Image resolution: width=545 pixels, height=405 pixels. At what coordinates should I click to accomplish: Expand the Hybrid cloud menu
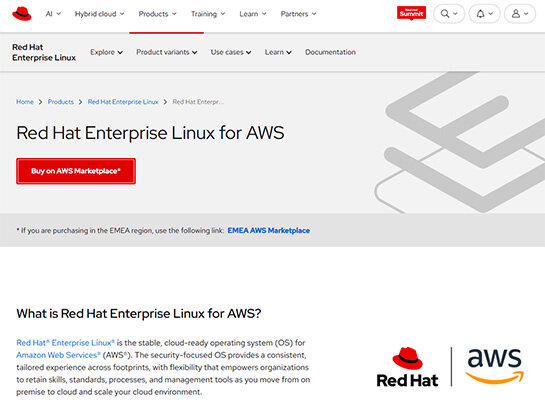tap(99, 14)
